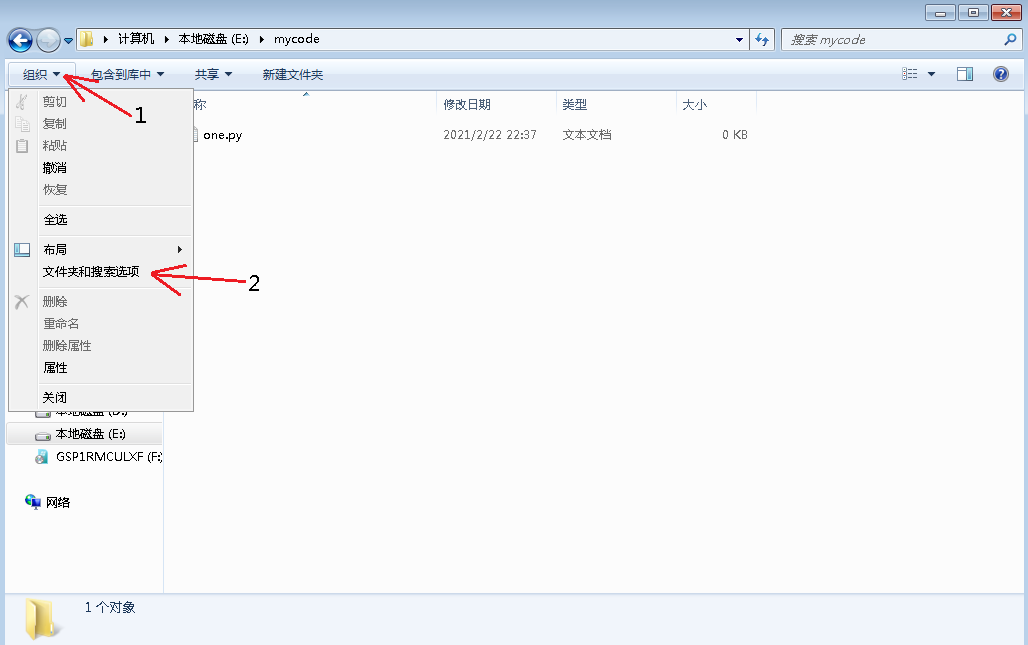Viewport: 1028px width, 645px height.
Task: Click the help question mark icon
Action: (1000, 74)
